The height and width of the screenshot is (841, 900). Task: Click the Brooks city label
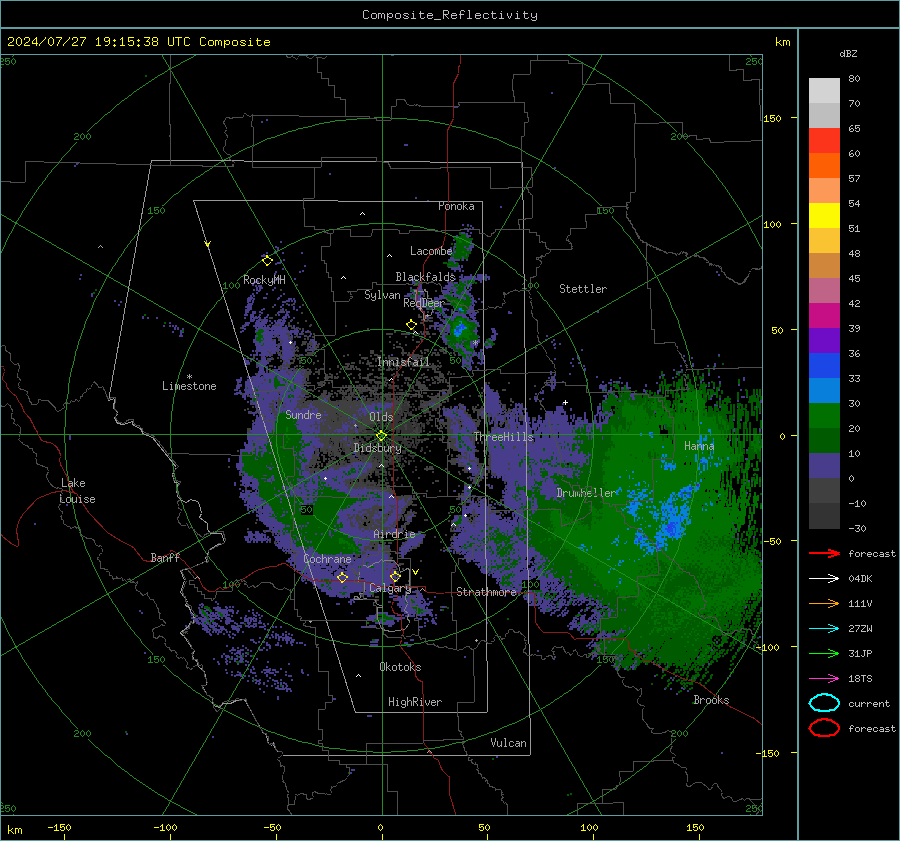[x=711, y=700]
